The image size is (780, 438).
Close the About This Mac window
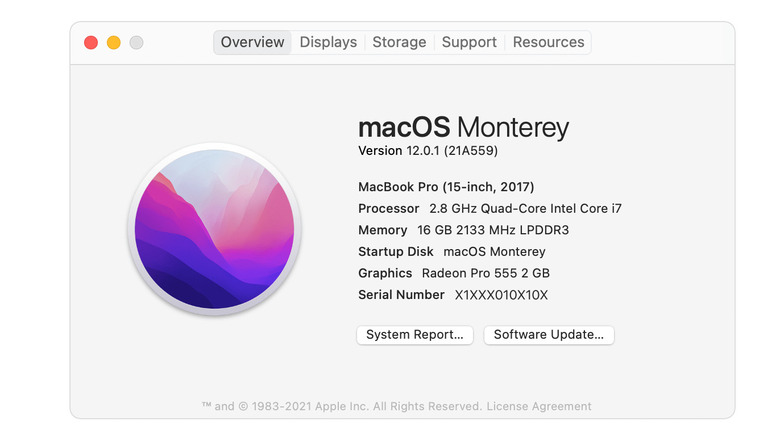pos(91,42)
